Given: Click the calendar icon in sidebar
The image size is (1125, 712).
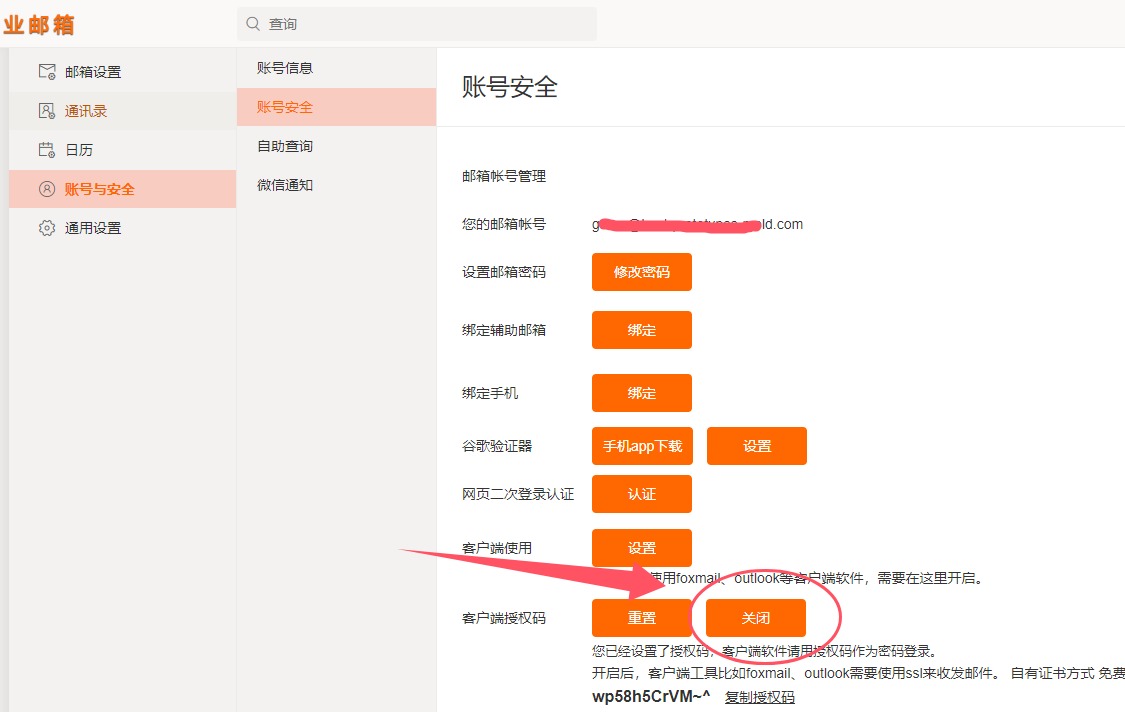Looking at the screenshot, I should 47,150.
